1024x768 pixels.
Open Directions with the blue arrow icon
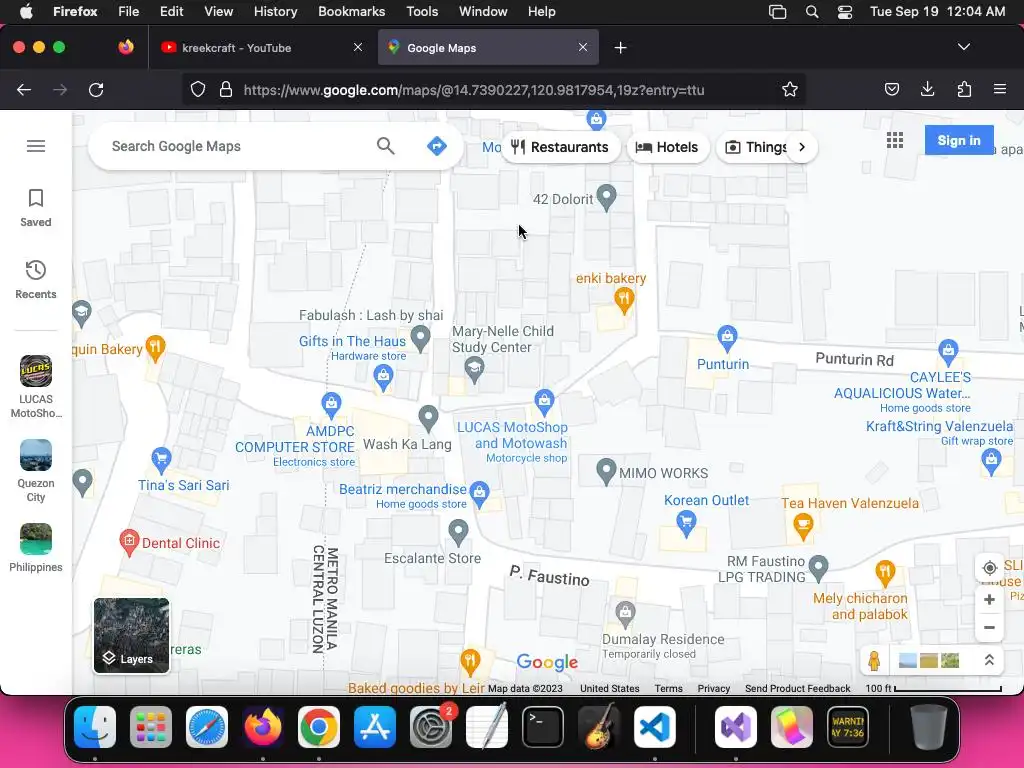437,146
